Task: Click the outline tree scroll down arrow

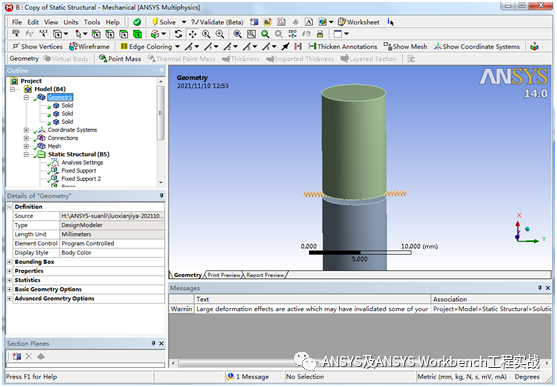Action: [x=161, y=183]
